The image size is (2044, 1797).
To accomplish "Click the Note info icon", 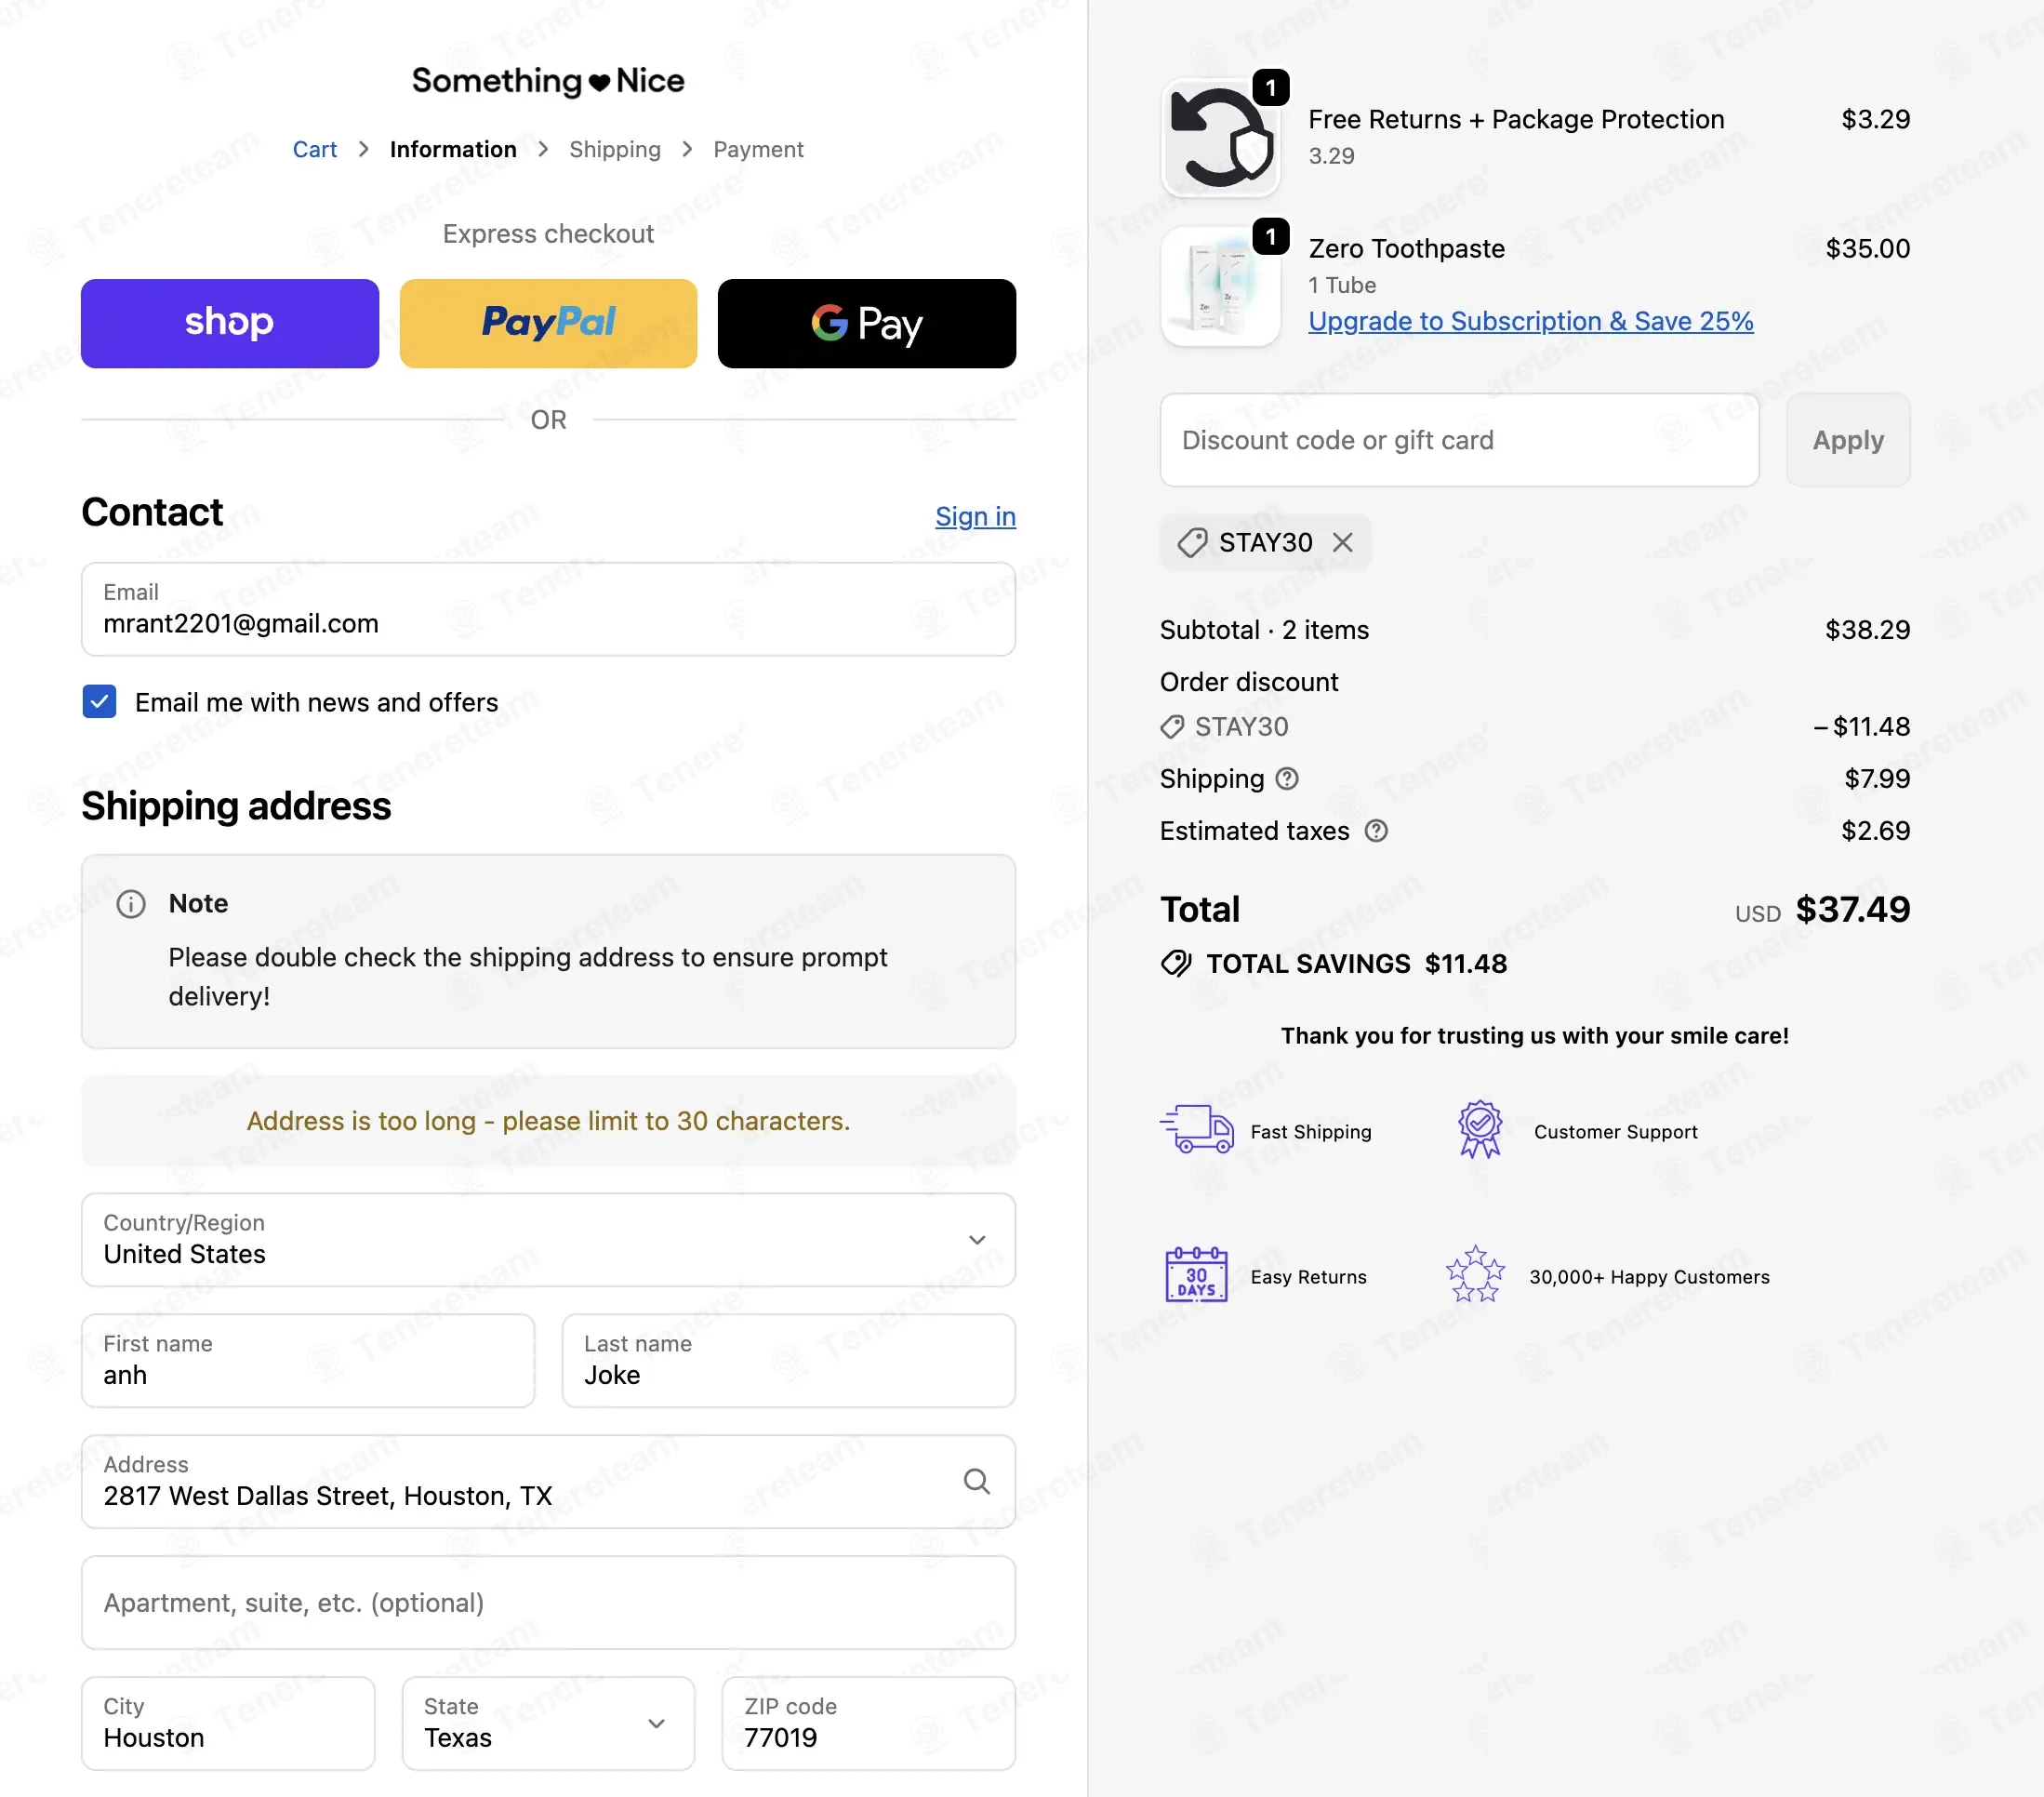I will (x=131, y=904).
